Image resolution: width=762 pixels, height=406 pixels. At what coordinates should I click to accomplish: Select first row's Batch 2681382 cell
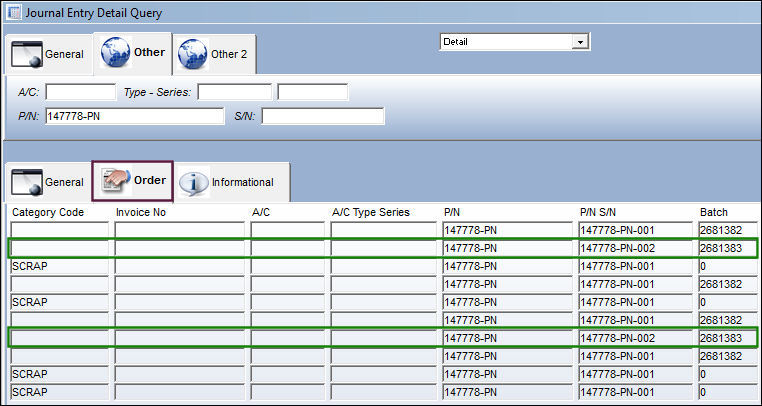pyautogui.click(x=727, y=230)
